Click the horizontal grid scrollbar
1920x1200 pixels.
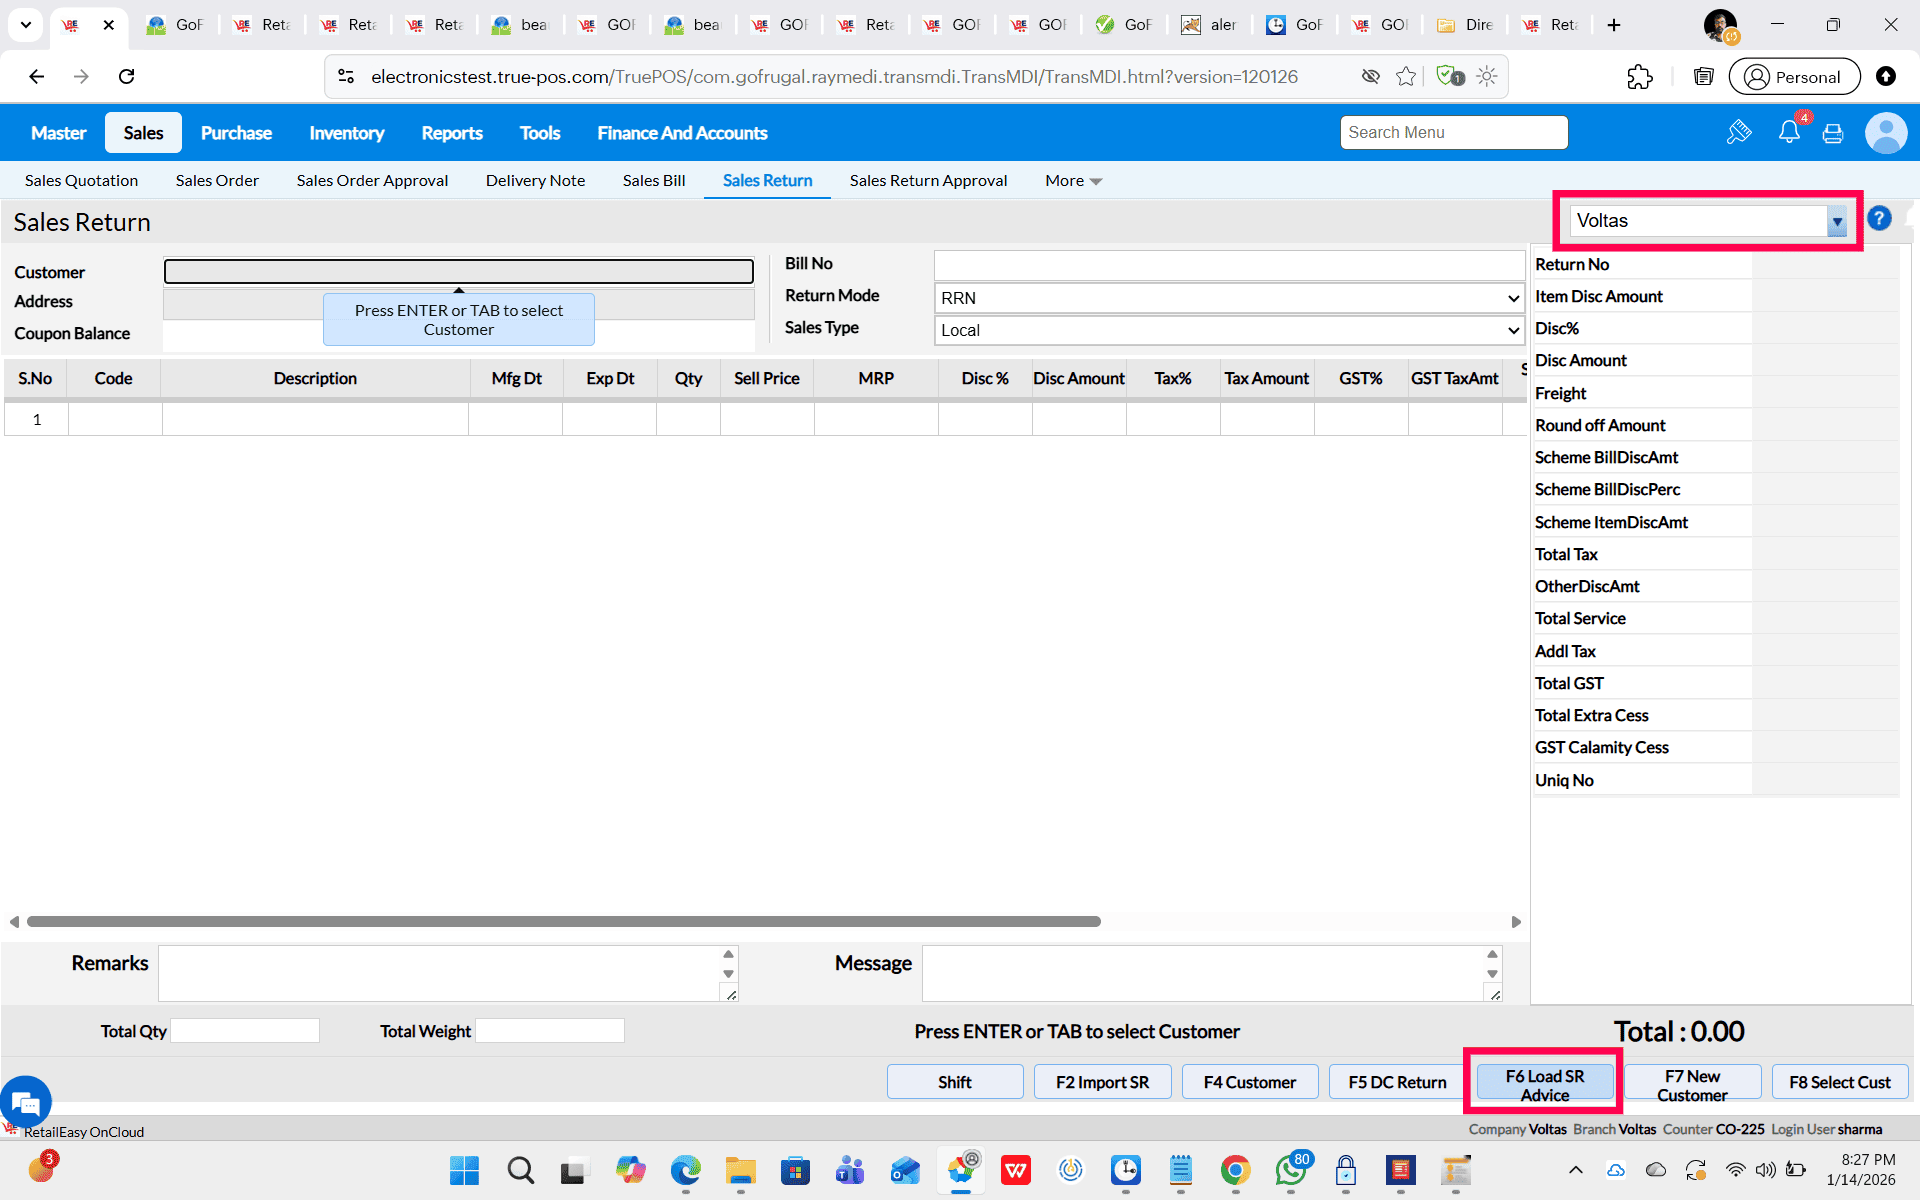point(563,921)
